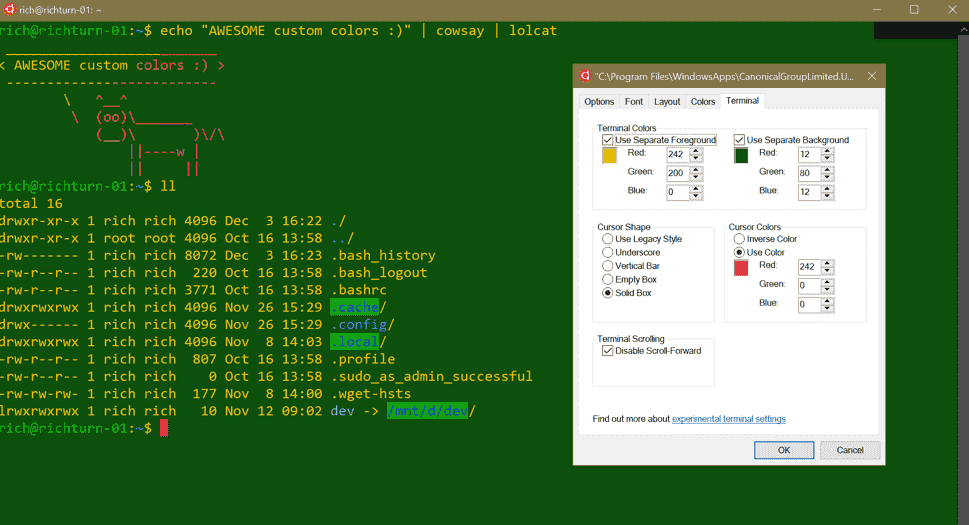The height and width of the screenshot is (525, 969).
Task: Click cursor color Green value field
Action: pos(809,286)
